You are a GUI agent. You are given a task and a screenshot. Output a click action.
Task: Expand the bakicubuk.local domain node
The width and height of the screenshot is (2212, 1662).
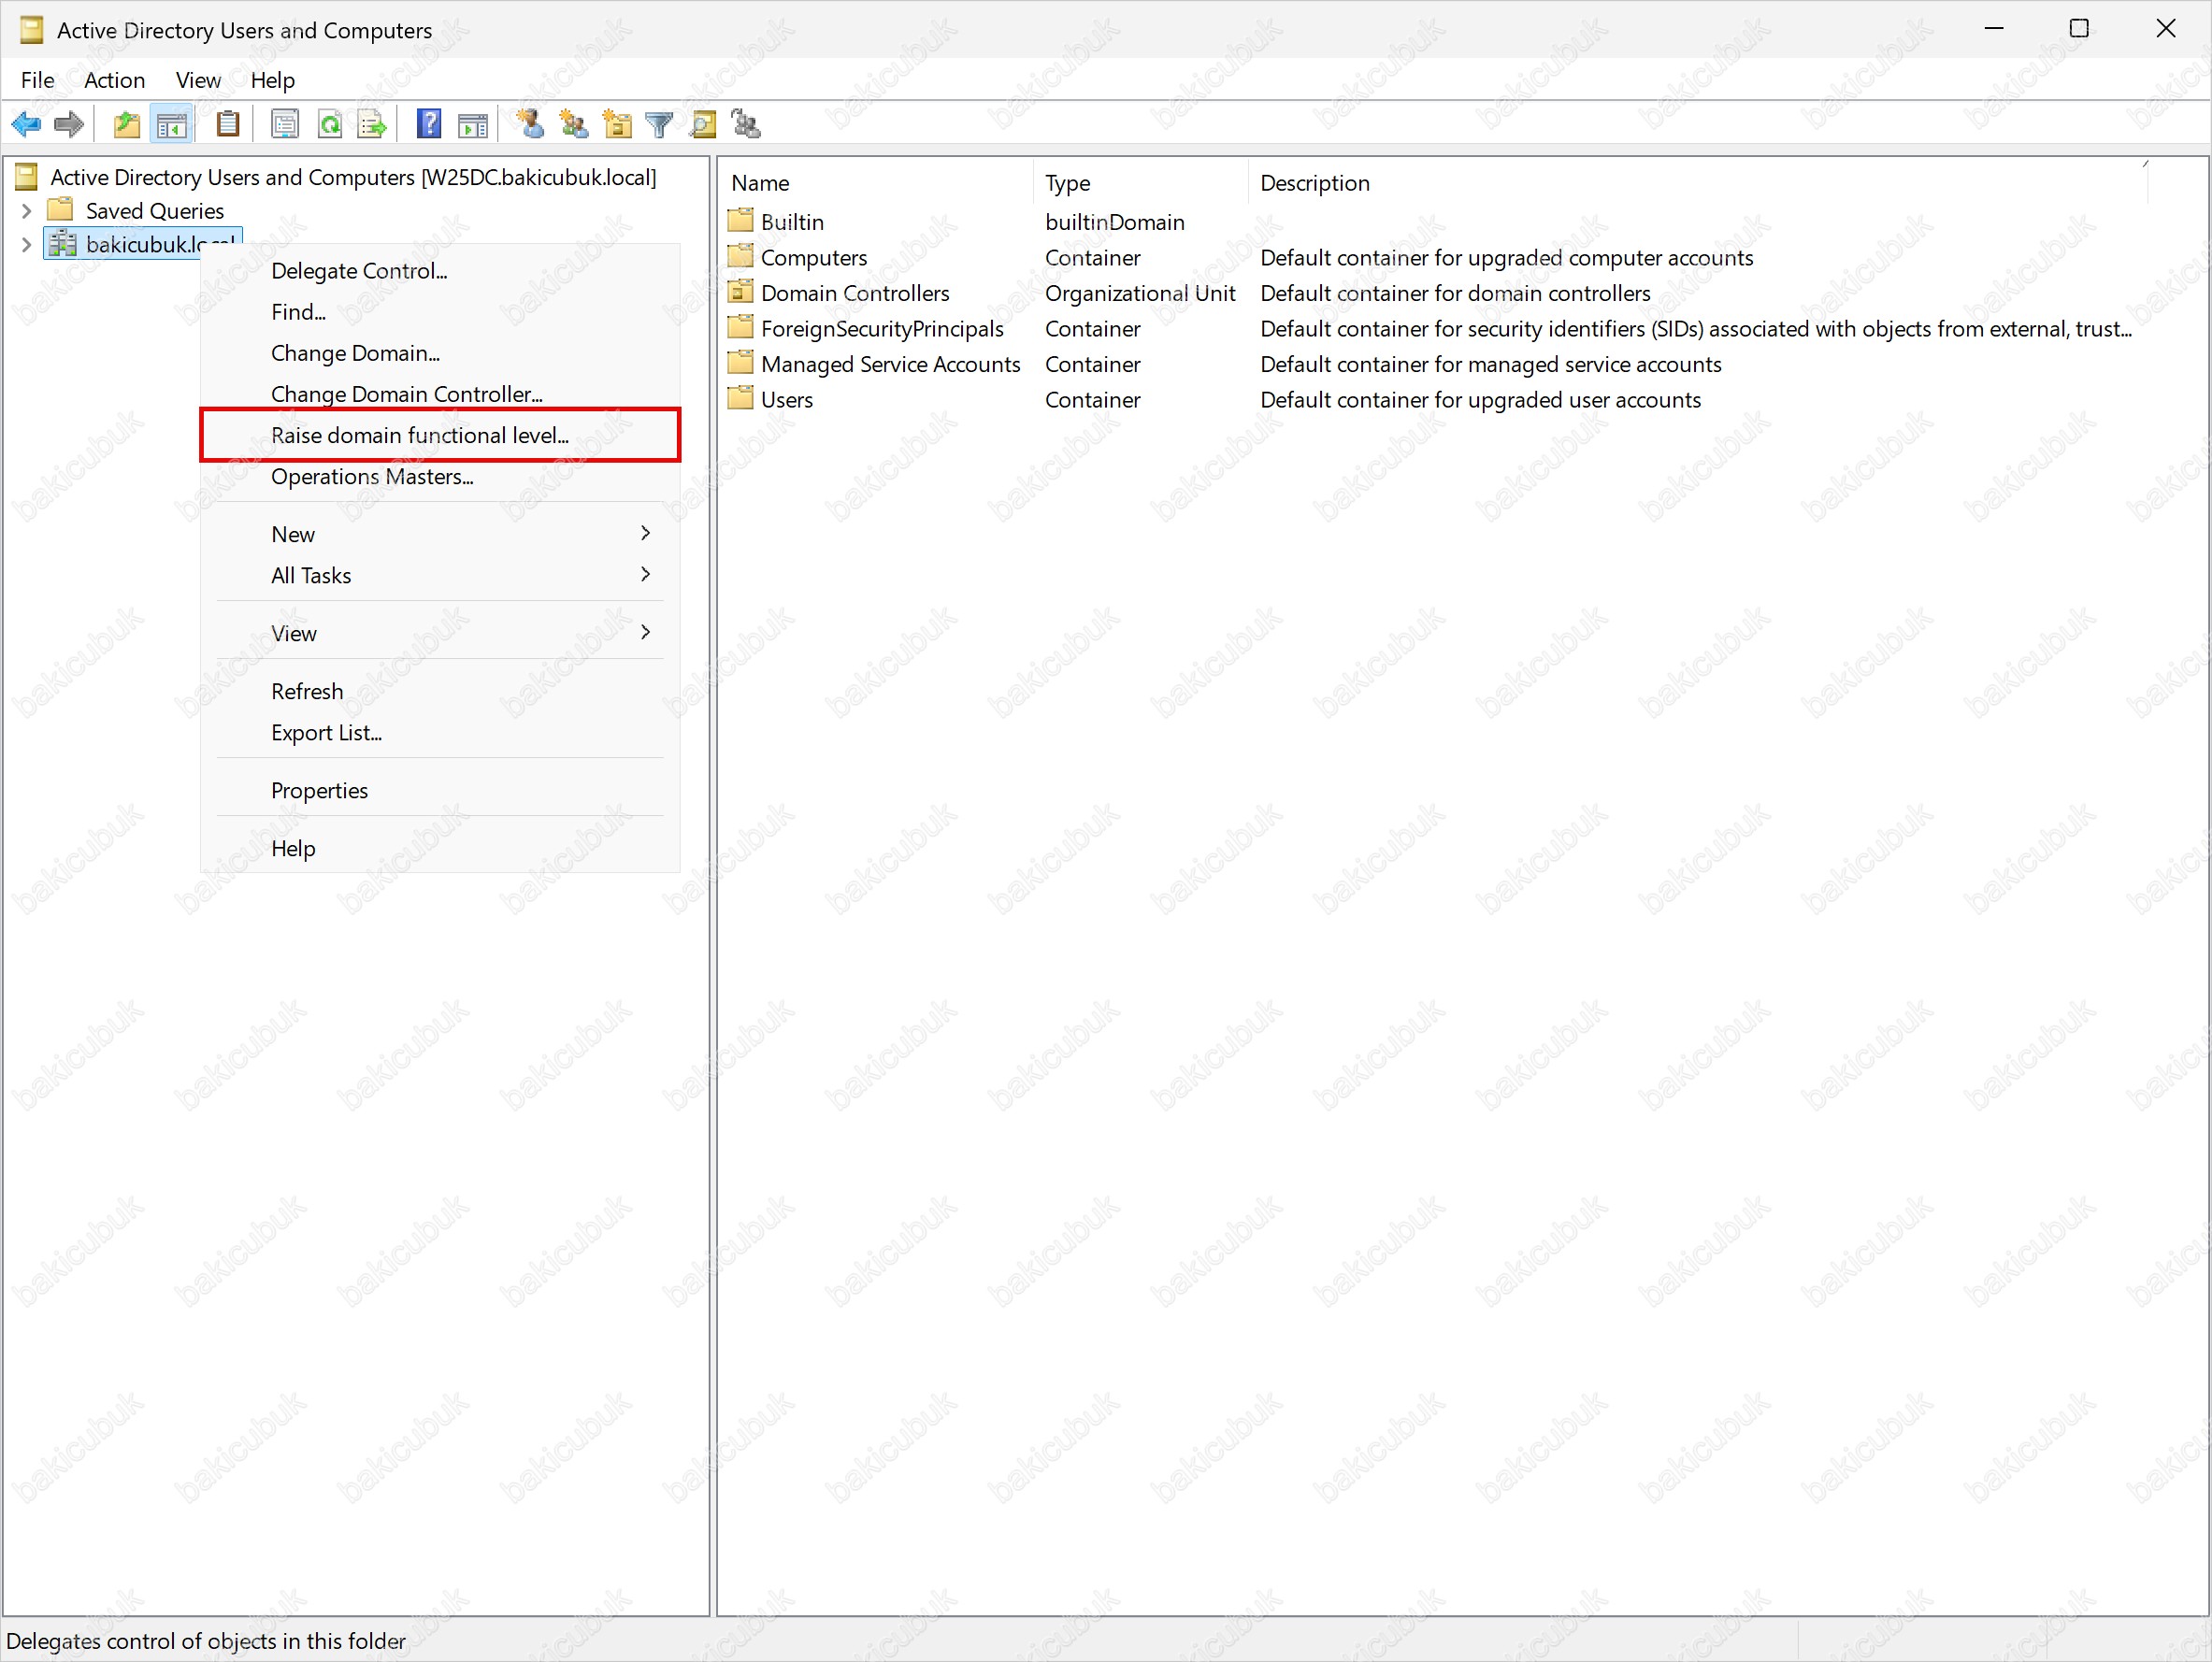pos(27,245)
